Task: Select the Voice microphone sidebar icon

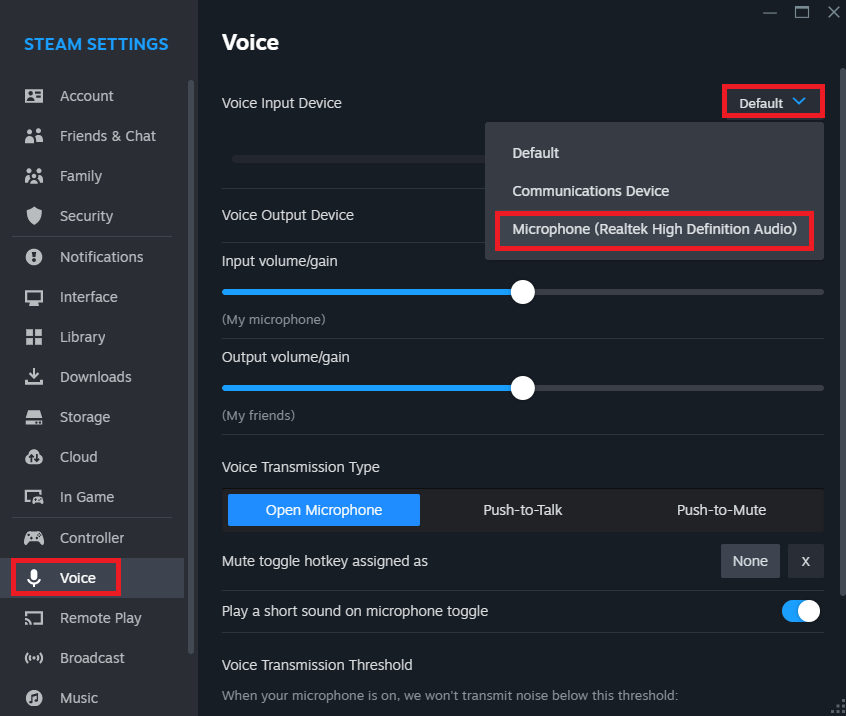Action: [35, 578]
